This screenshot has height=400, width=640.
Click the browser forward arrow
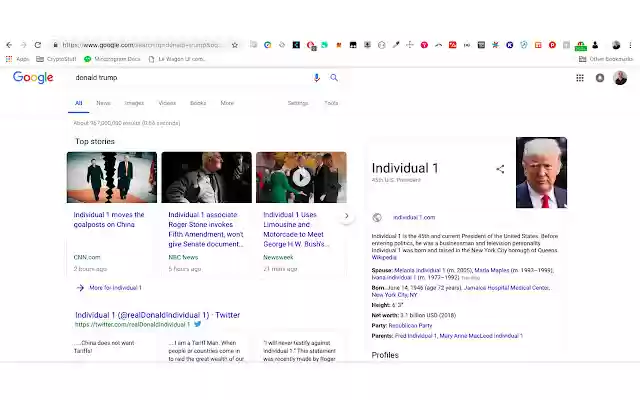[x=23, y=45]
